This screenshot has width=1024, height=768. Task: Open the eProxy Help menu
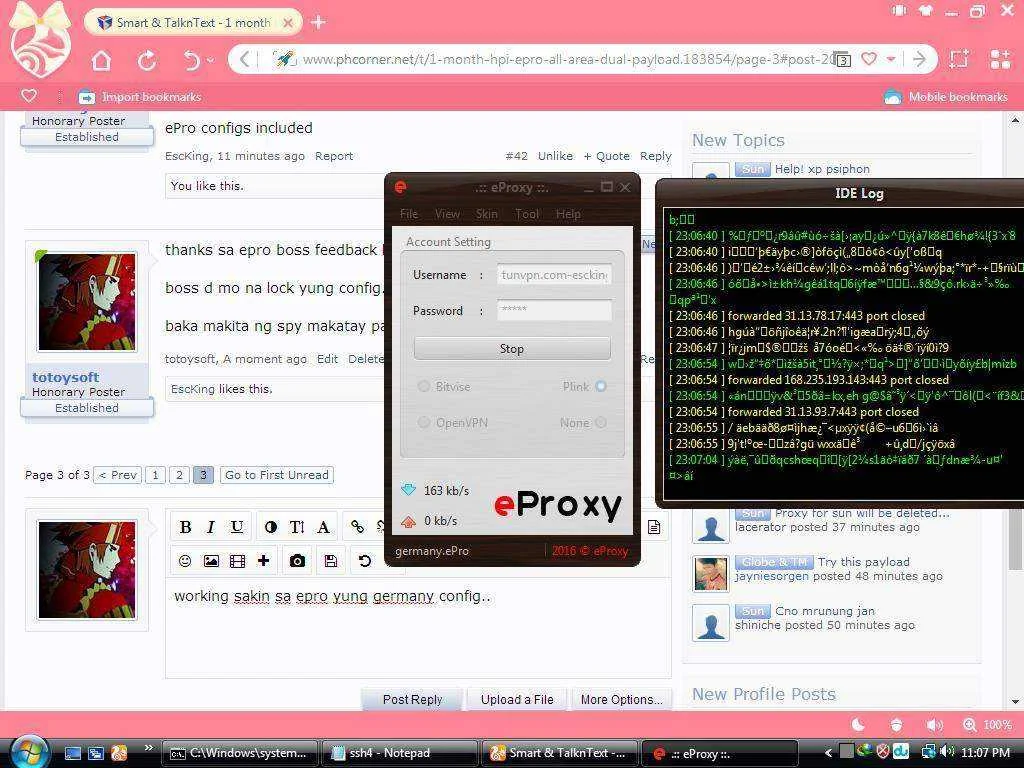pyautogui.click(x=568, y=214)
